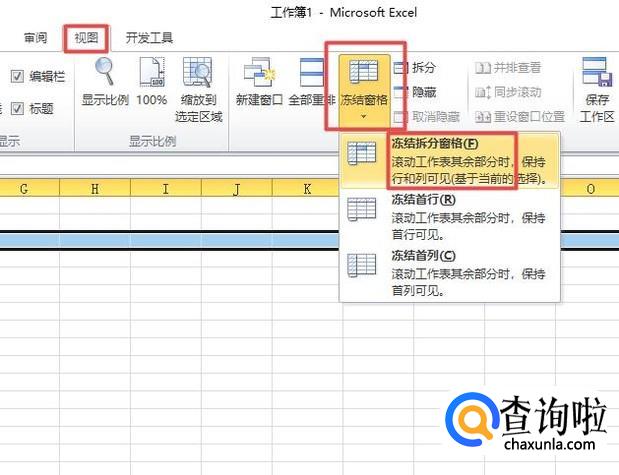
Task: Open the 开发工具 ribbon tab
Action: pos(149,38)
